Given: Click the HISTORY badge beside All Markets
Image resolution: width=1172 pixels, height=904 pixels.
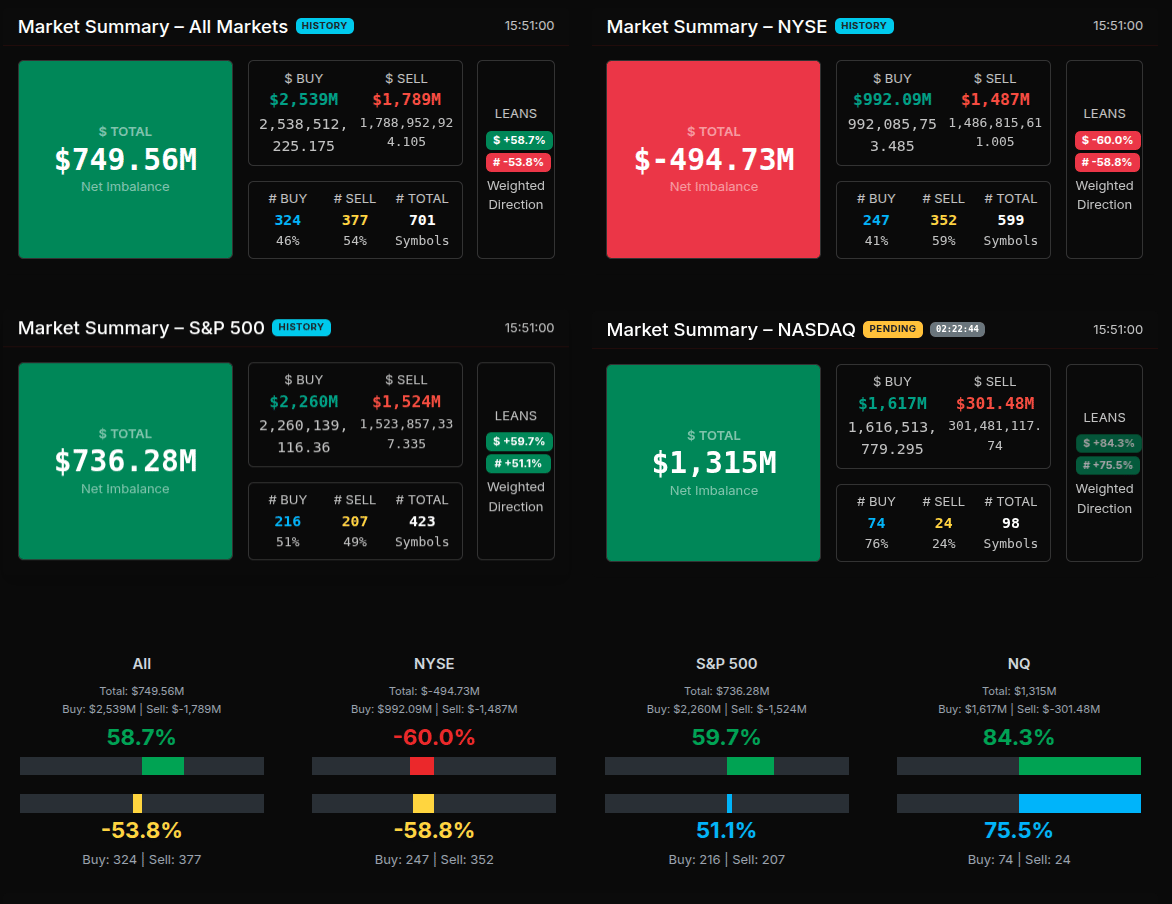Looking at the screenshot, I should [x=325, y=26].
